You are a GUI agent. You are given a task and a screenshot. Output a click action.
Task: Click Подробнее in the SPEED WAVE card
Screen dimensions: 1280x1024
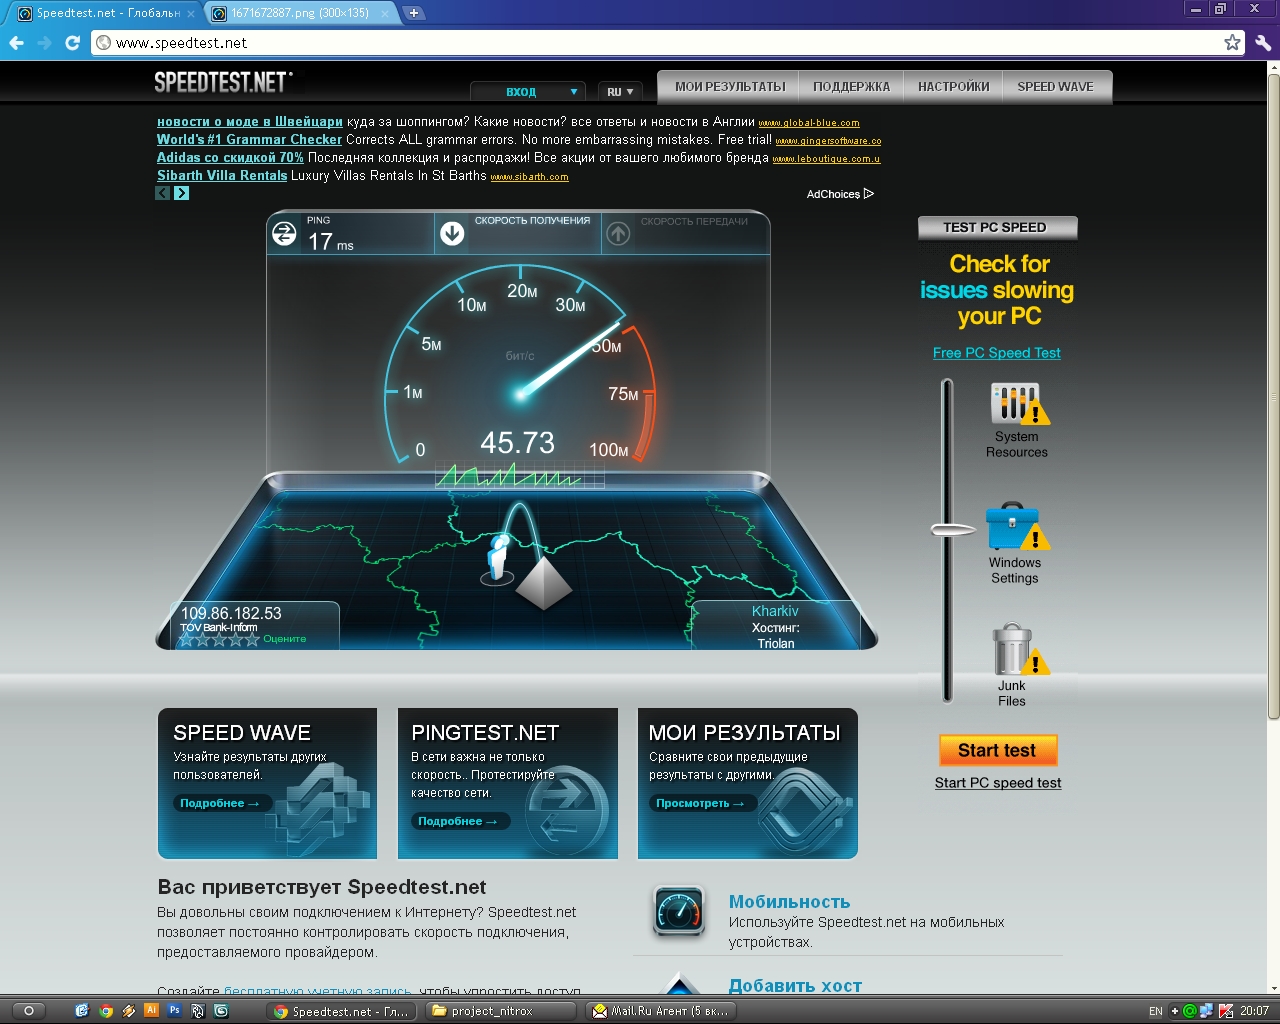[x=220, y=803]
